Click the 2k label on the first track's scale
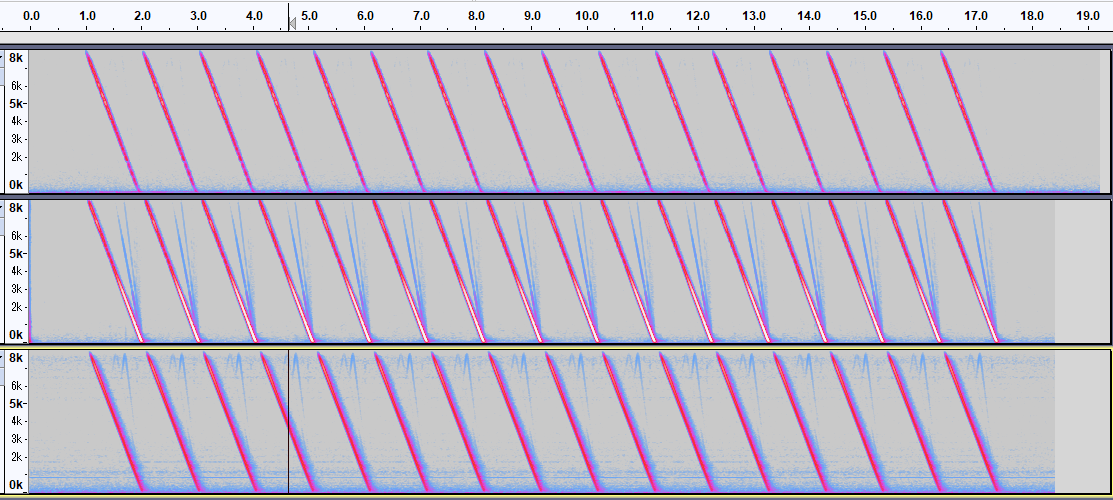Image resolution: width=1113 pixels, height=500 pixels. (18, 157)
